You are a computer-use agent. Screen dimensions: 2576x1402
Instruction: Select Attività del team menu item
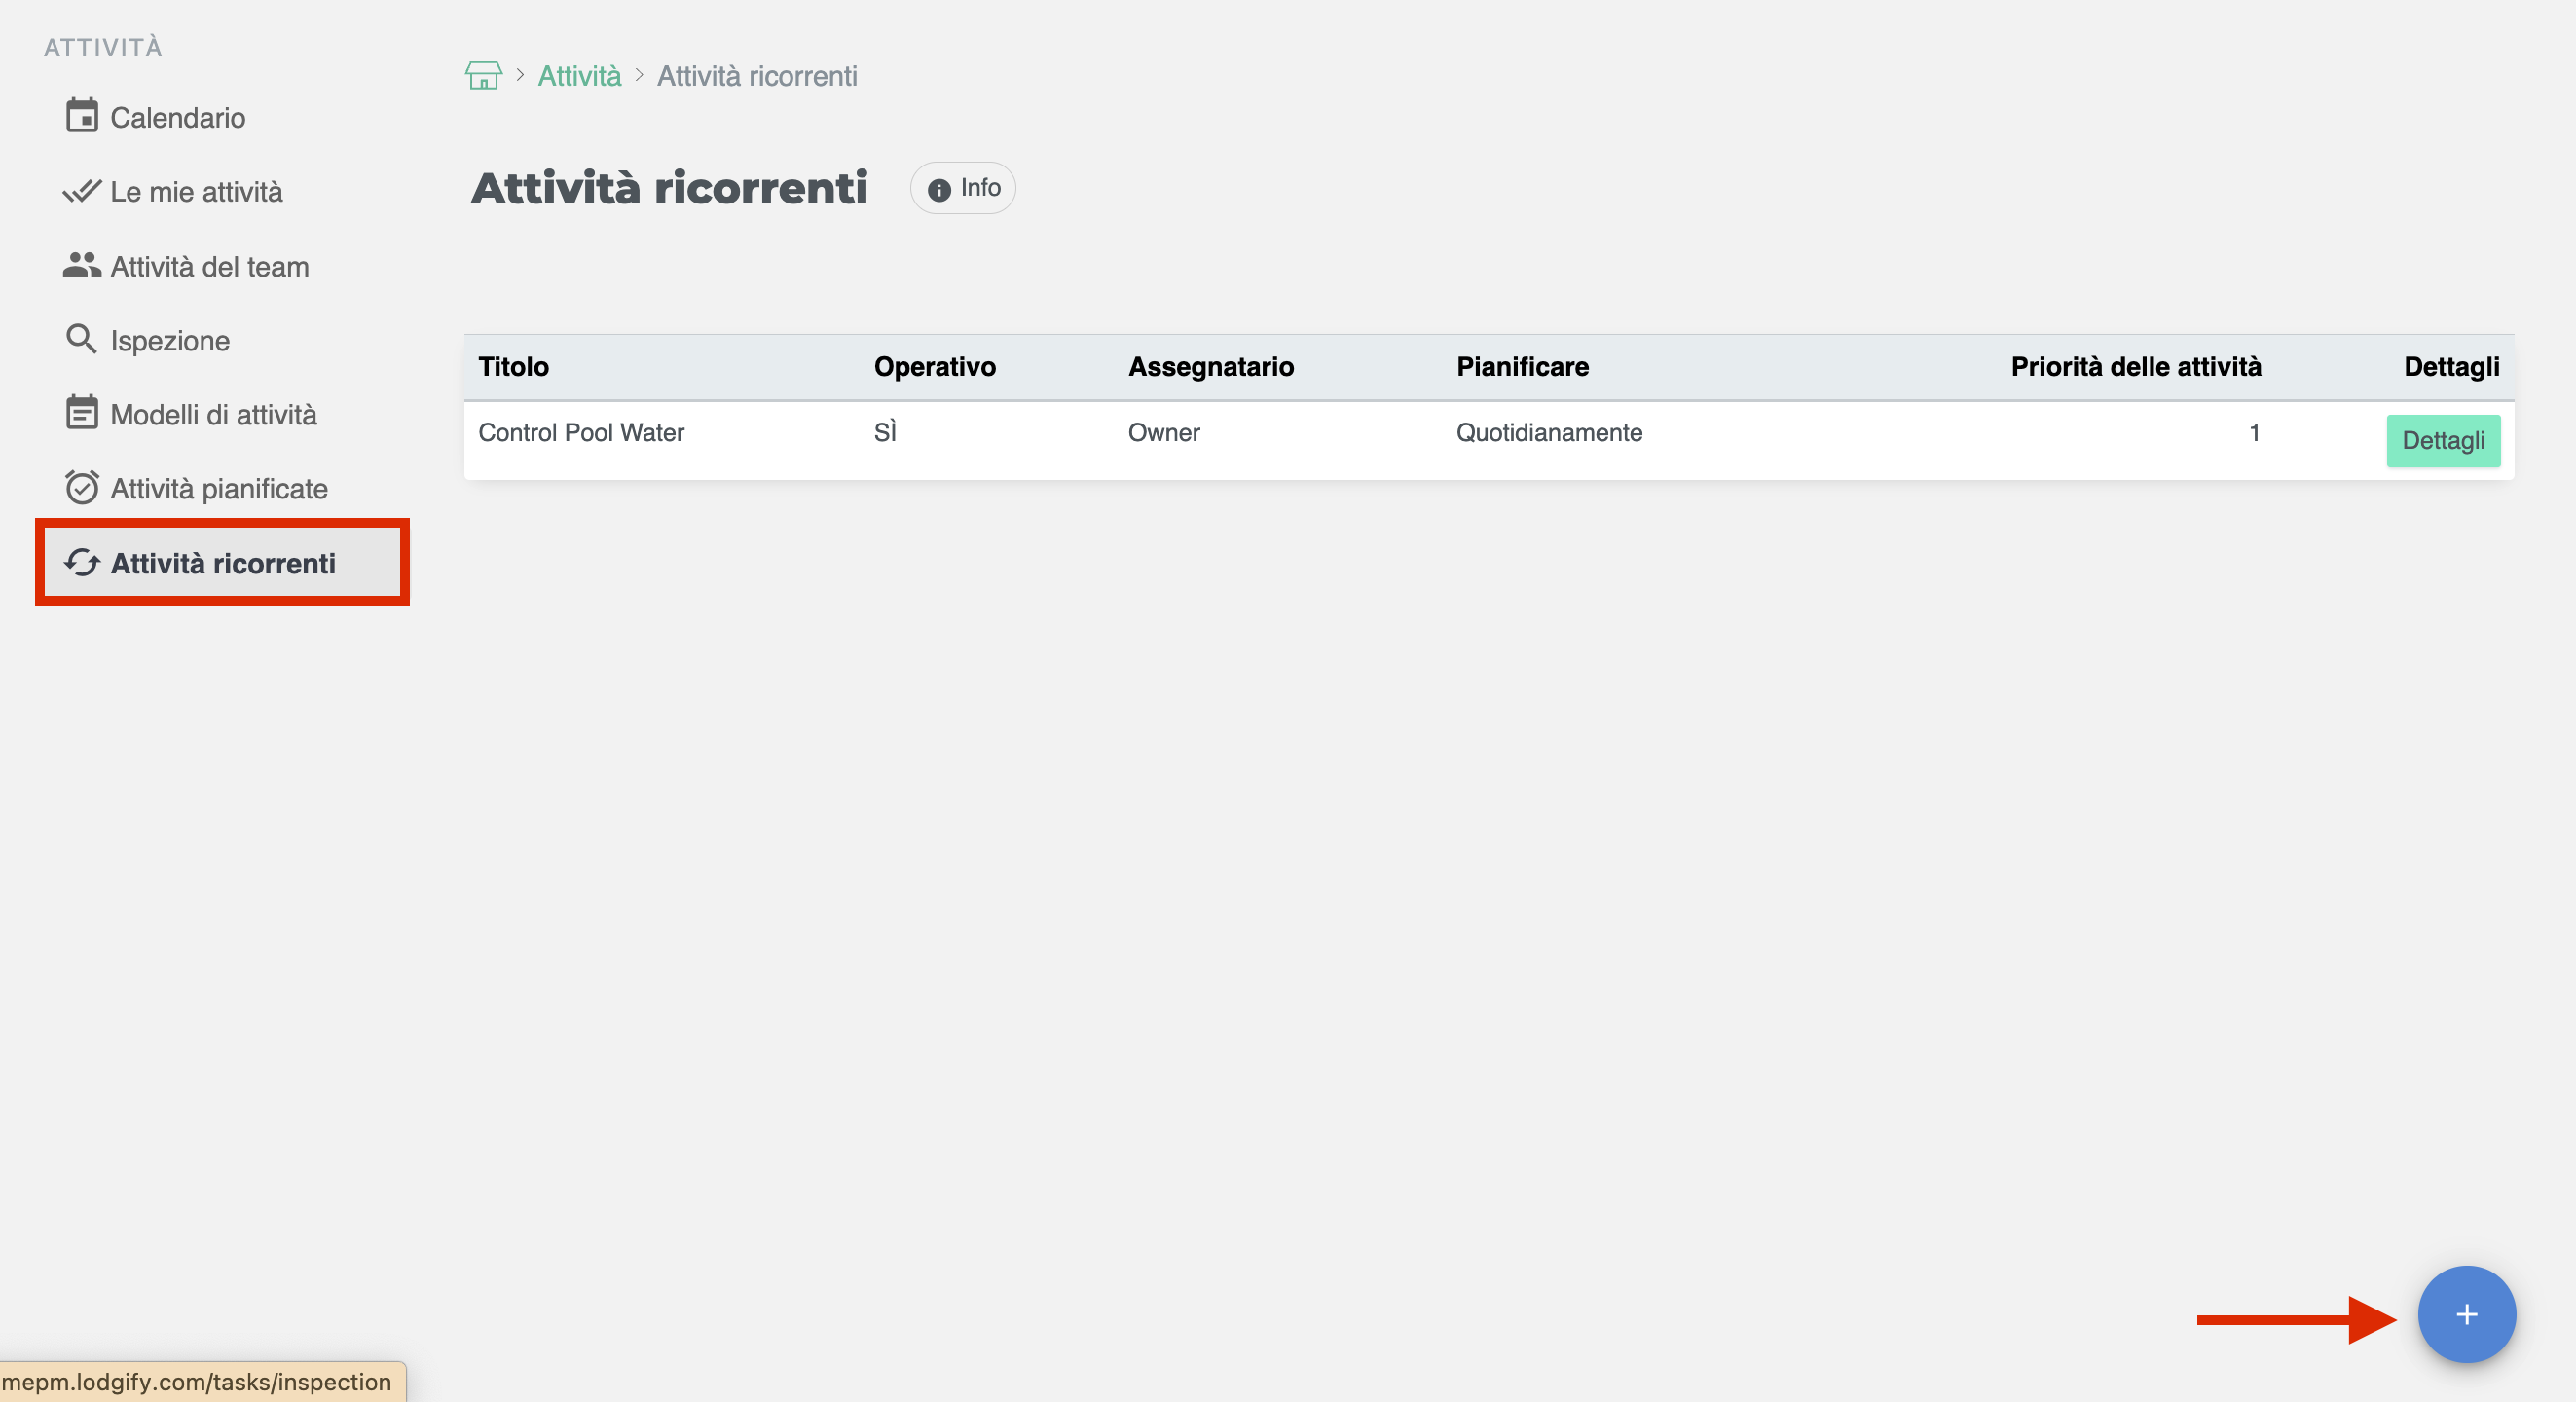[209, 267]
